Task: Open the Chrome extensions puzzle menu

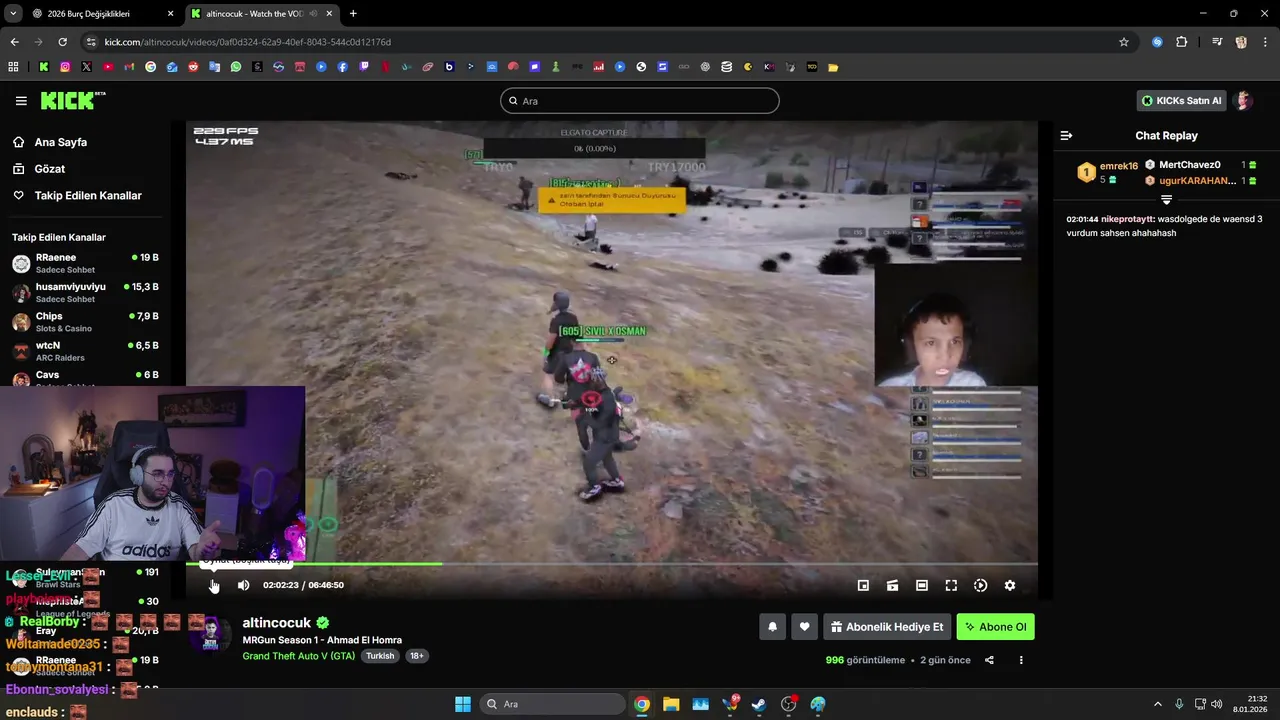Action: 1182,42
